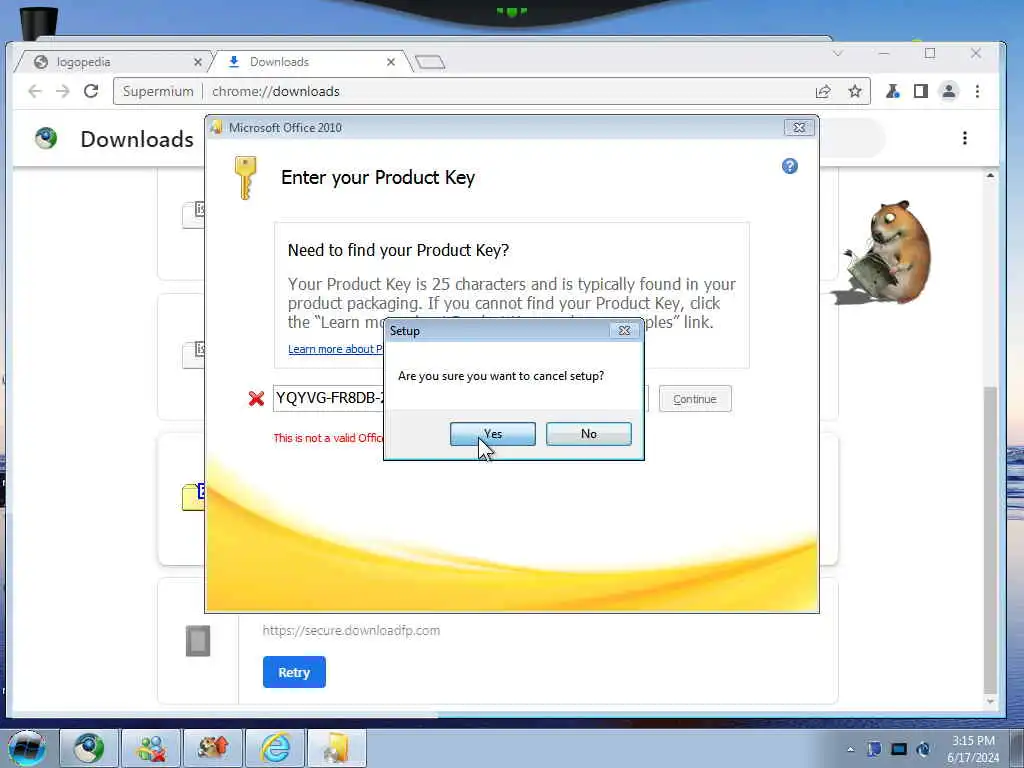Click the gray file icon beside Retry
Viewport: 1024px width, 768px height.
(198, 641)
